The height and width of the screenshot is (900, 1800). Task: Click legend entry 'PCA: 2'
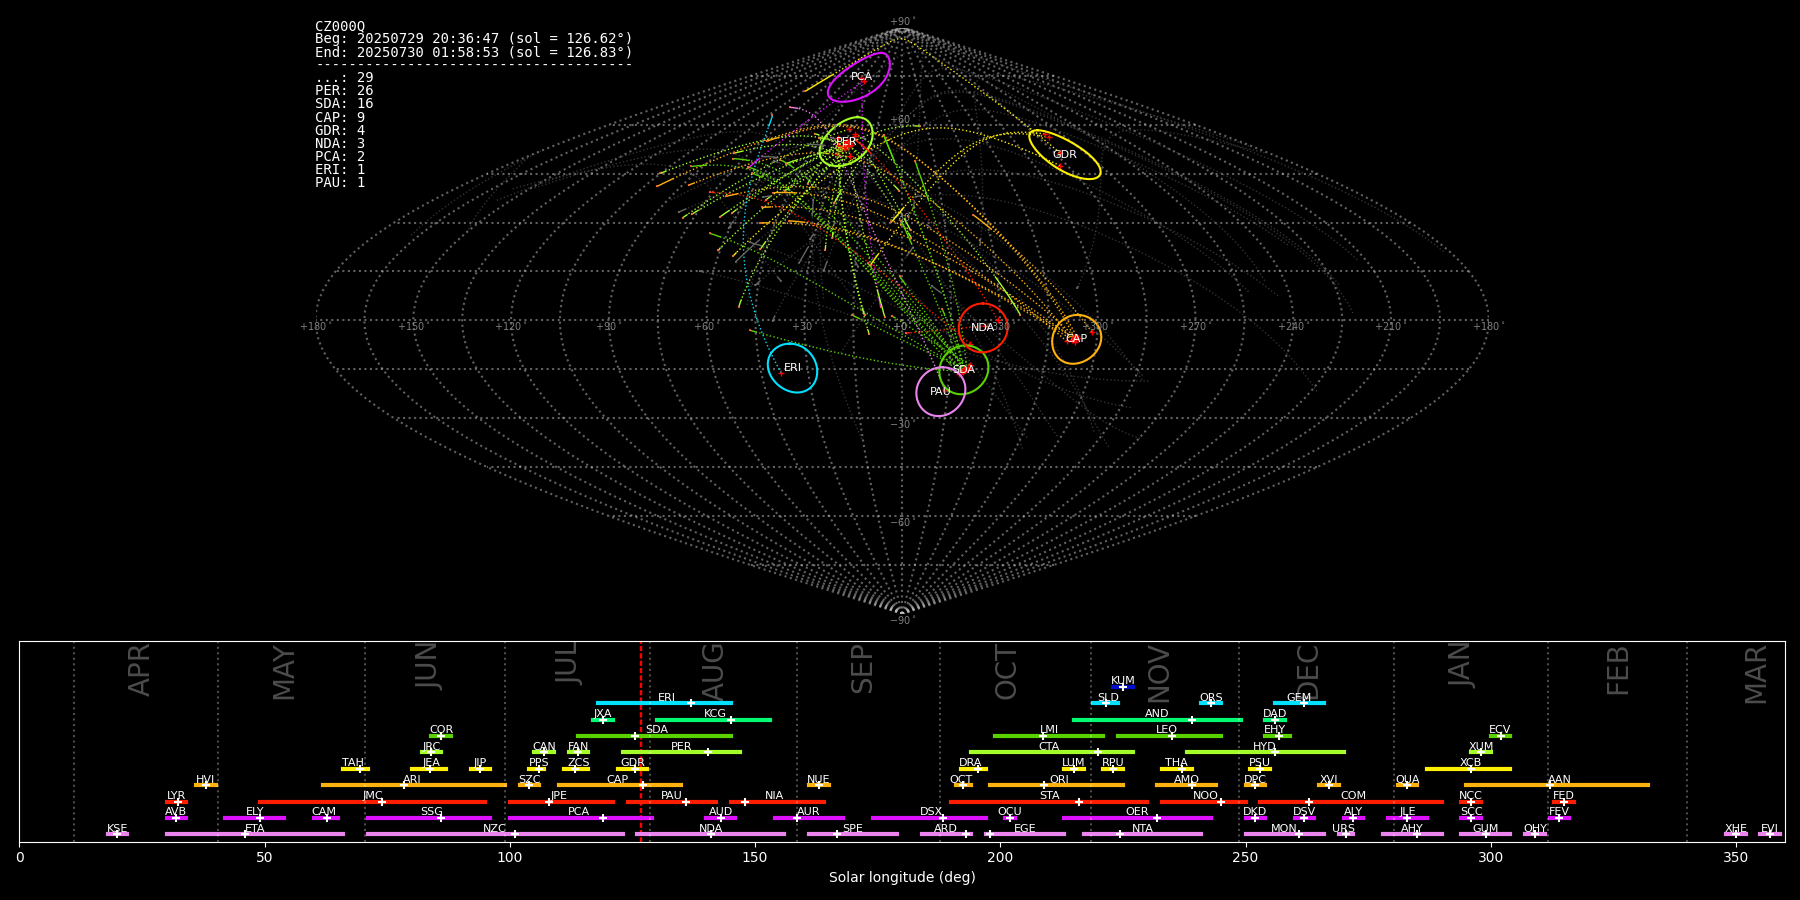pos(340,156)
